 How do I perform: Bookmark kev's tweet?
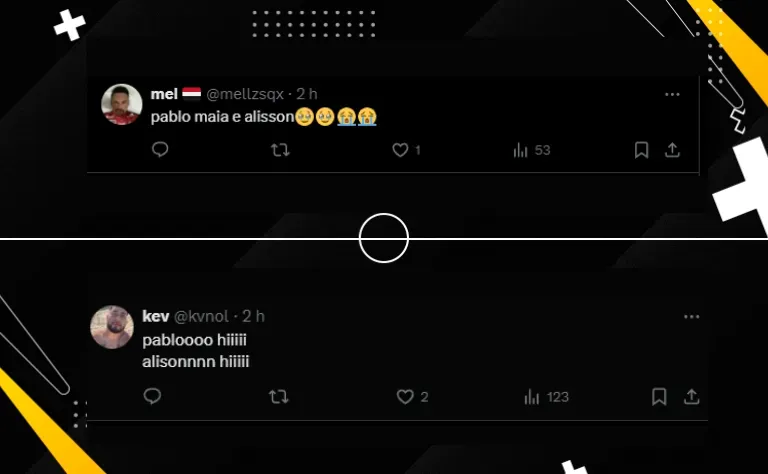[659, 397]
